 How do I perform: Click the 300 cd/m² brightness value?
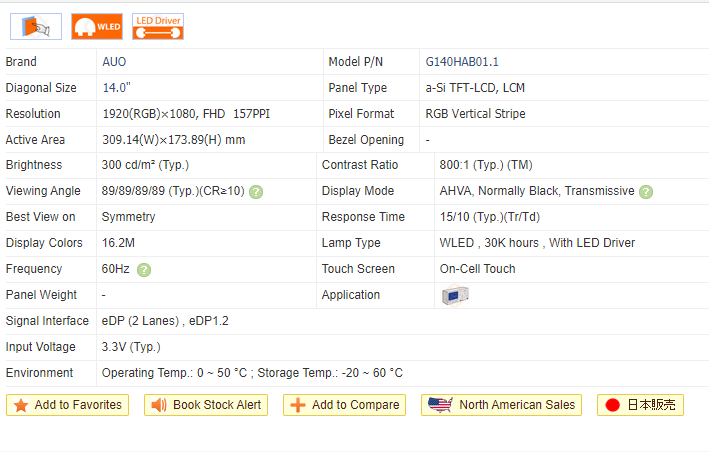click(x=145, y=165)
